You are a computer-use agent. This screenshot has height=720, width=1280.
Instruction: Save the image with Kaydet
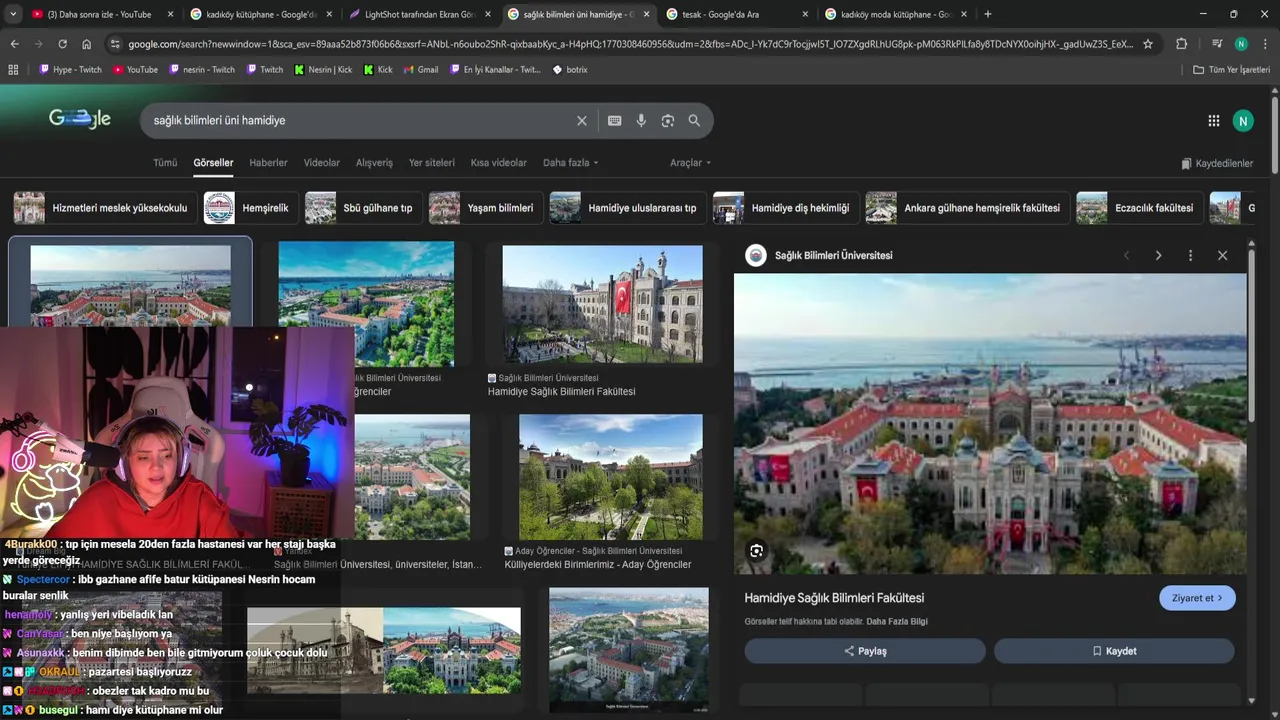coord(1114,651)
